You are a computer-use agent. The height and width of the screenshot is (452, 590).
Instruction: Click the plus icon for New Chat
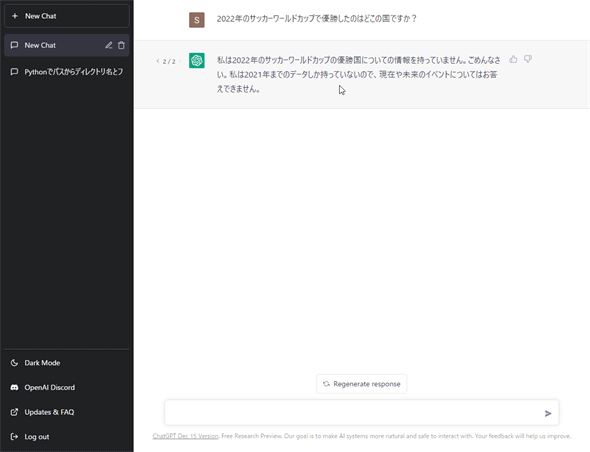coord(15,16)
